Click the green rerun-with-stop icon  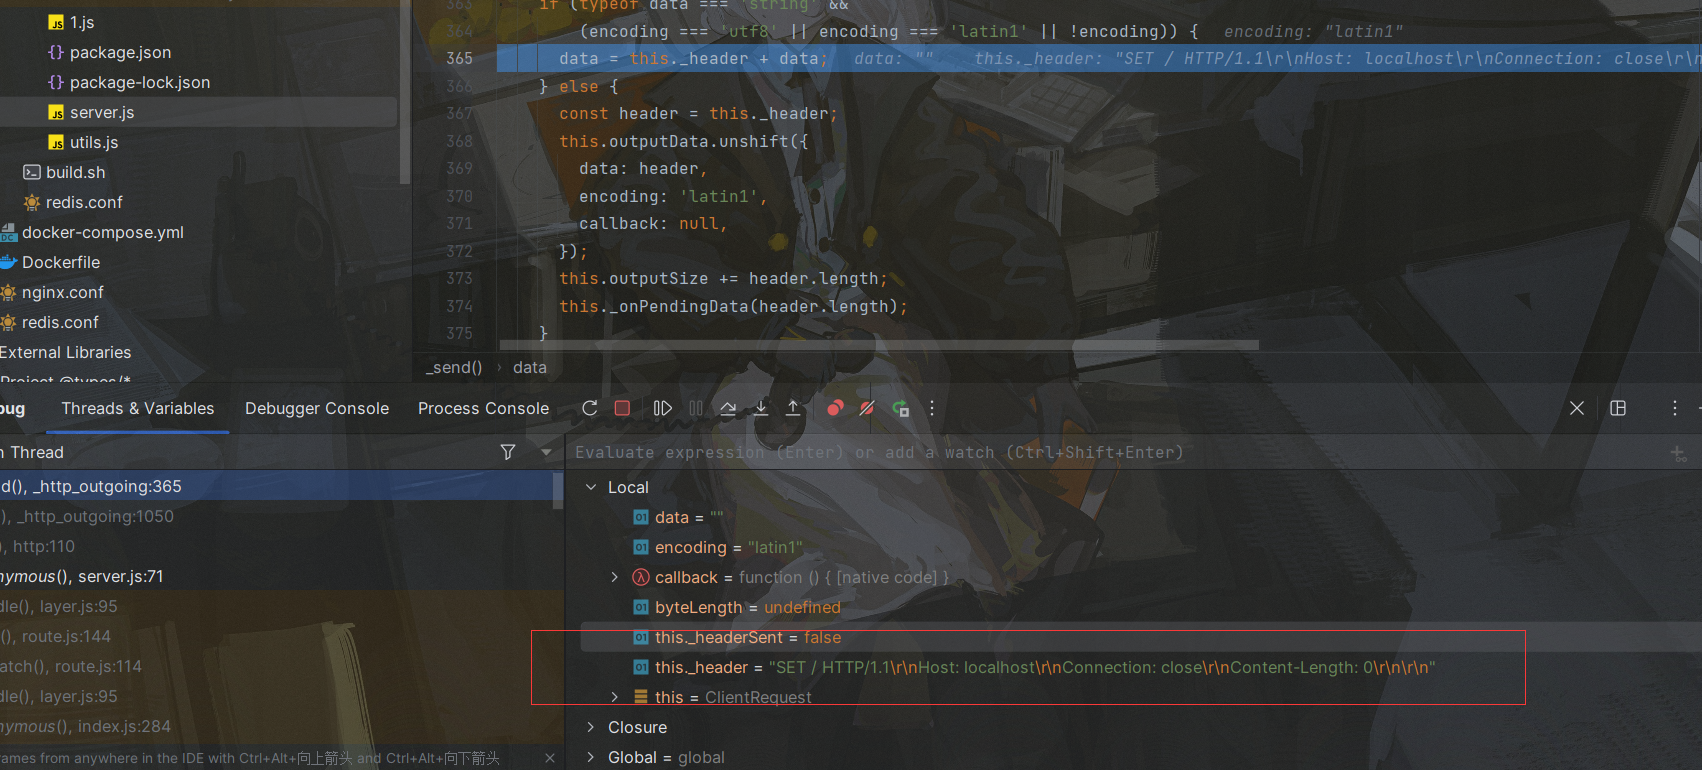click(x=900, y=408)
